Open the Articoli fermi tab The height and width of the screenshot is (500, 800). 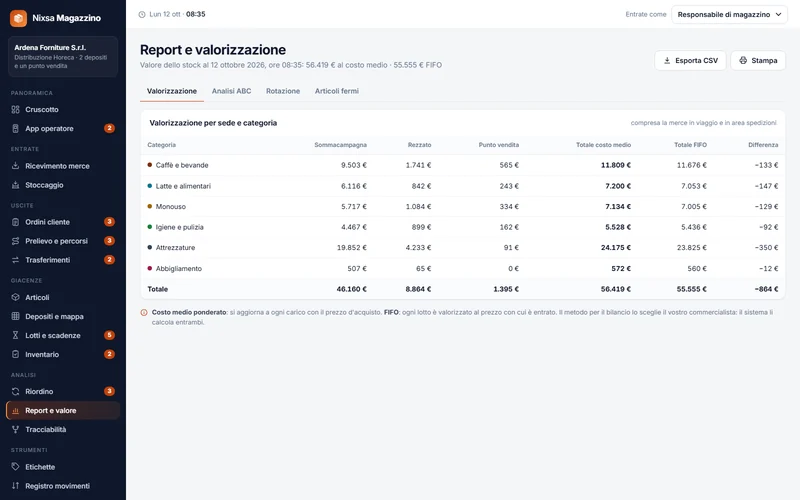point(337,91)
